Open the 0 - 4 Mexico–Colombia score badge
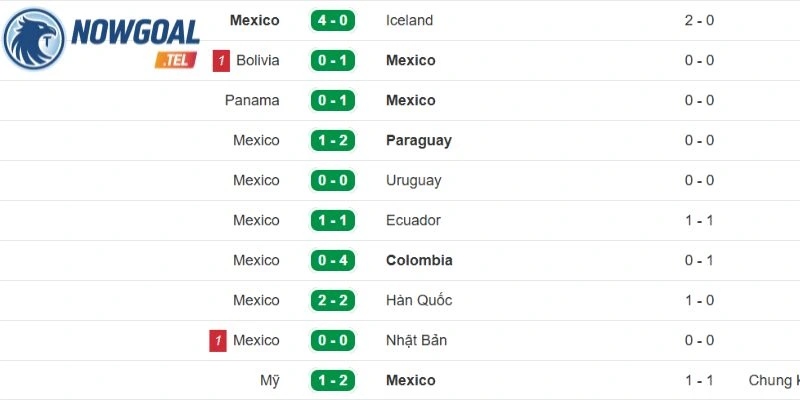Image resolution: width=800 pixels, height=400 pixels. 333,260
